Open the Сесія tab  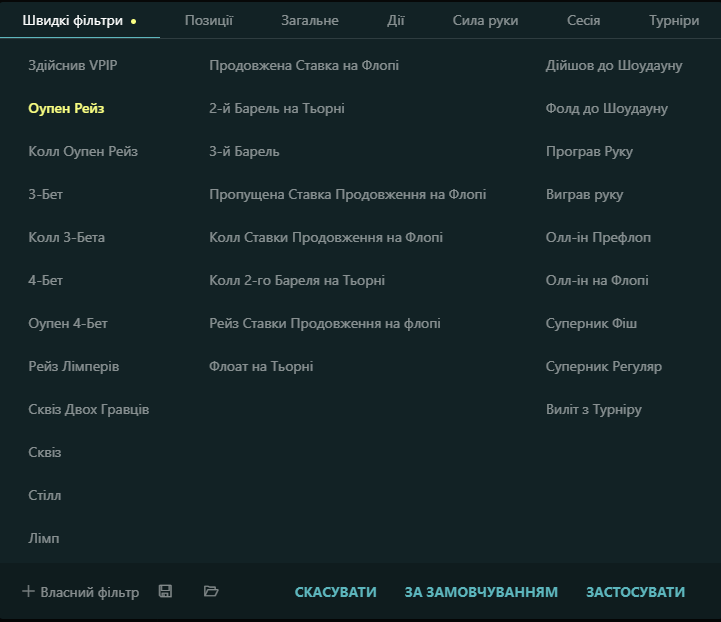[584, 20]
